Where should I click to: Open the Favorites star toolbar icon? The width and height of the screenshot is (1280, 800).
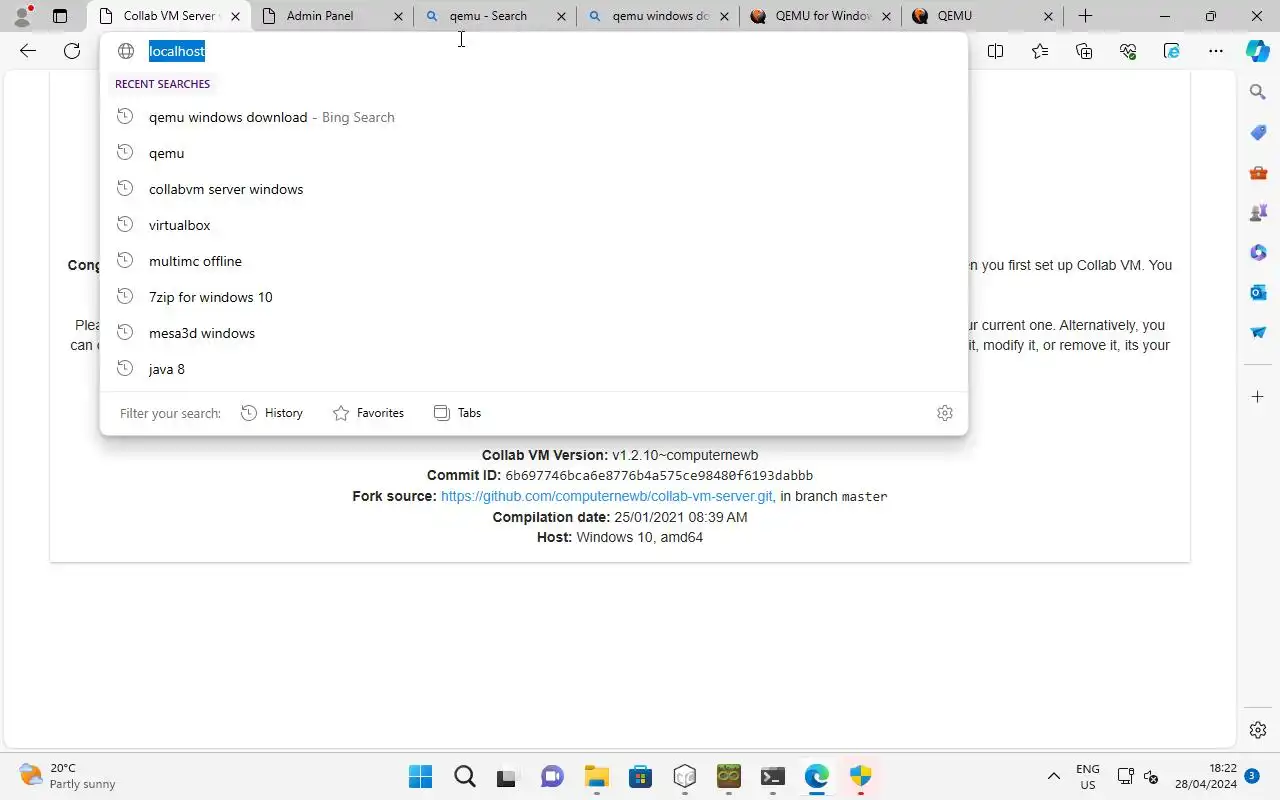[x=1040, y=51]
